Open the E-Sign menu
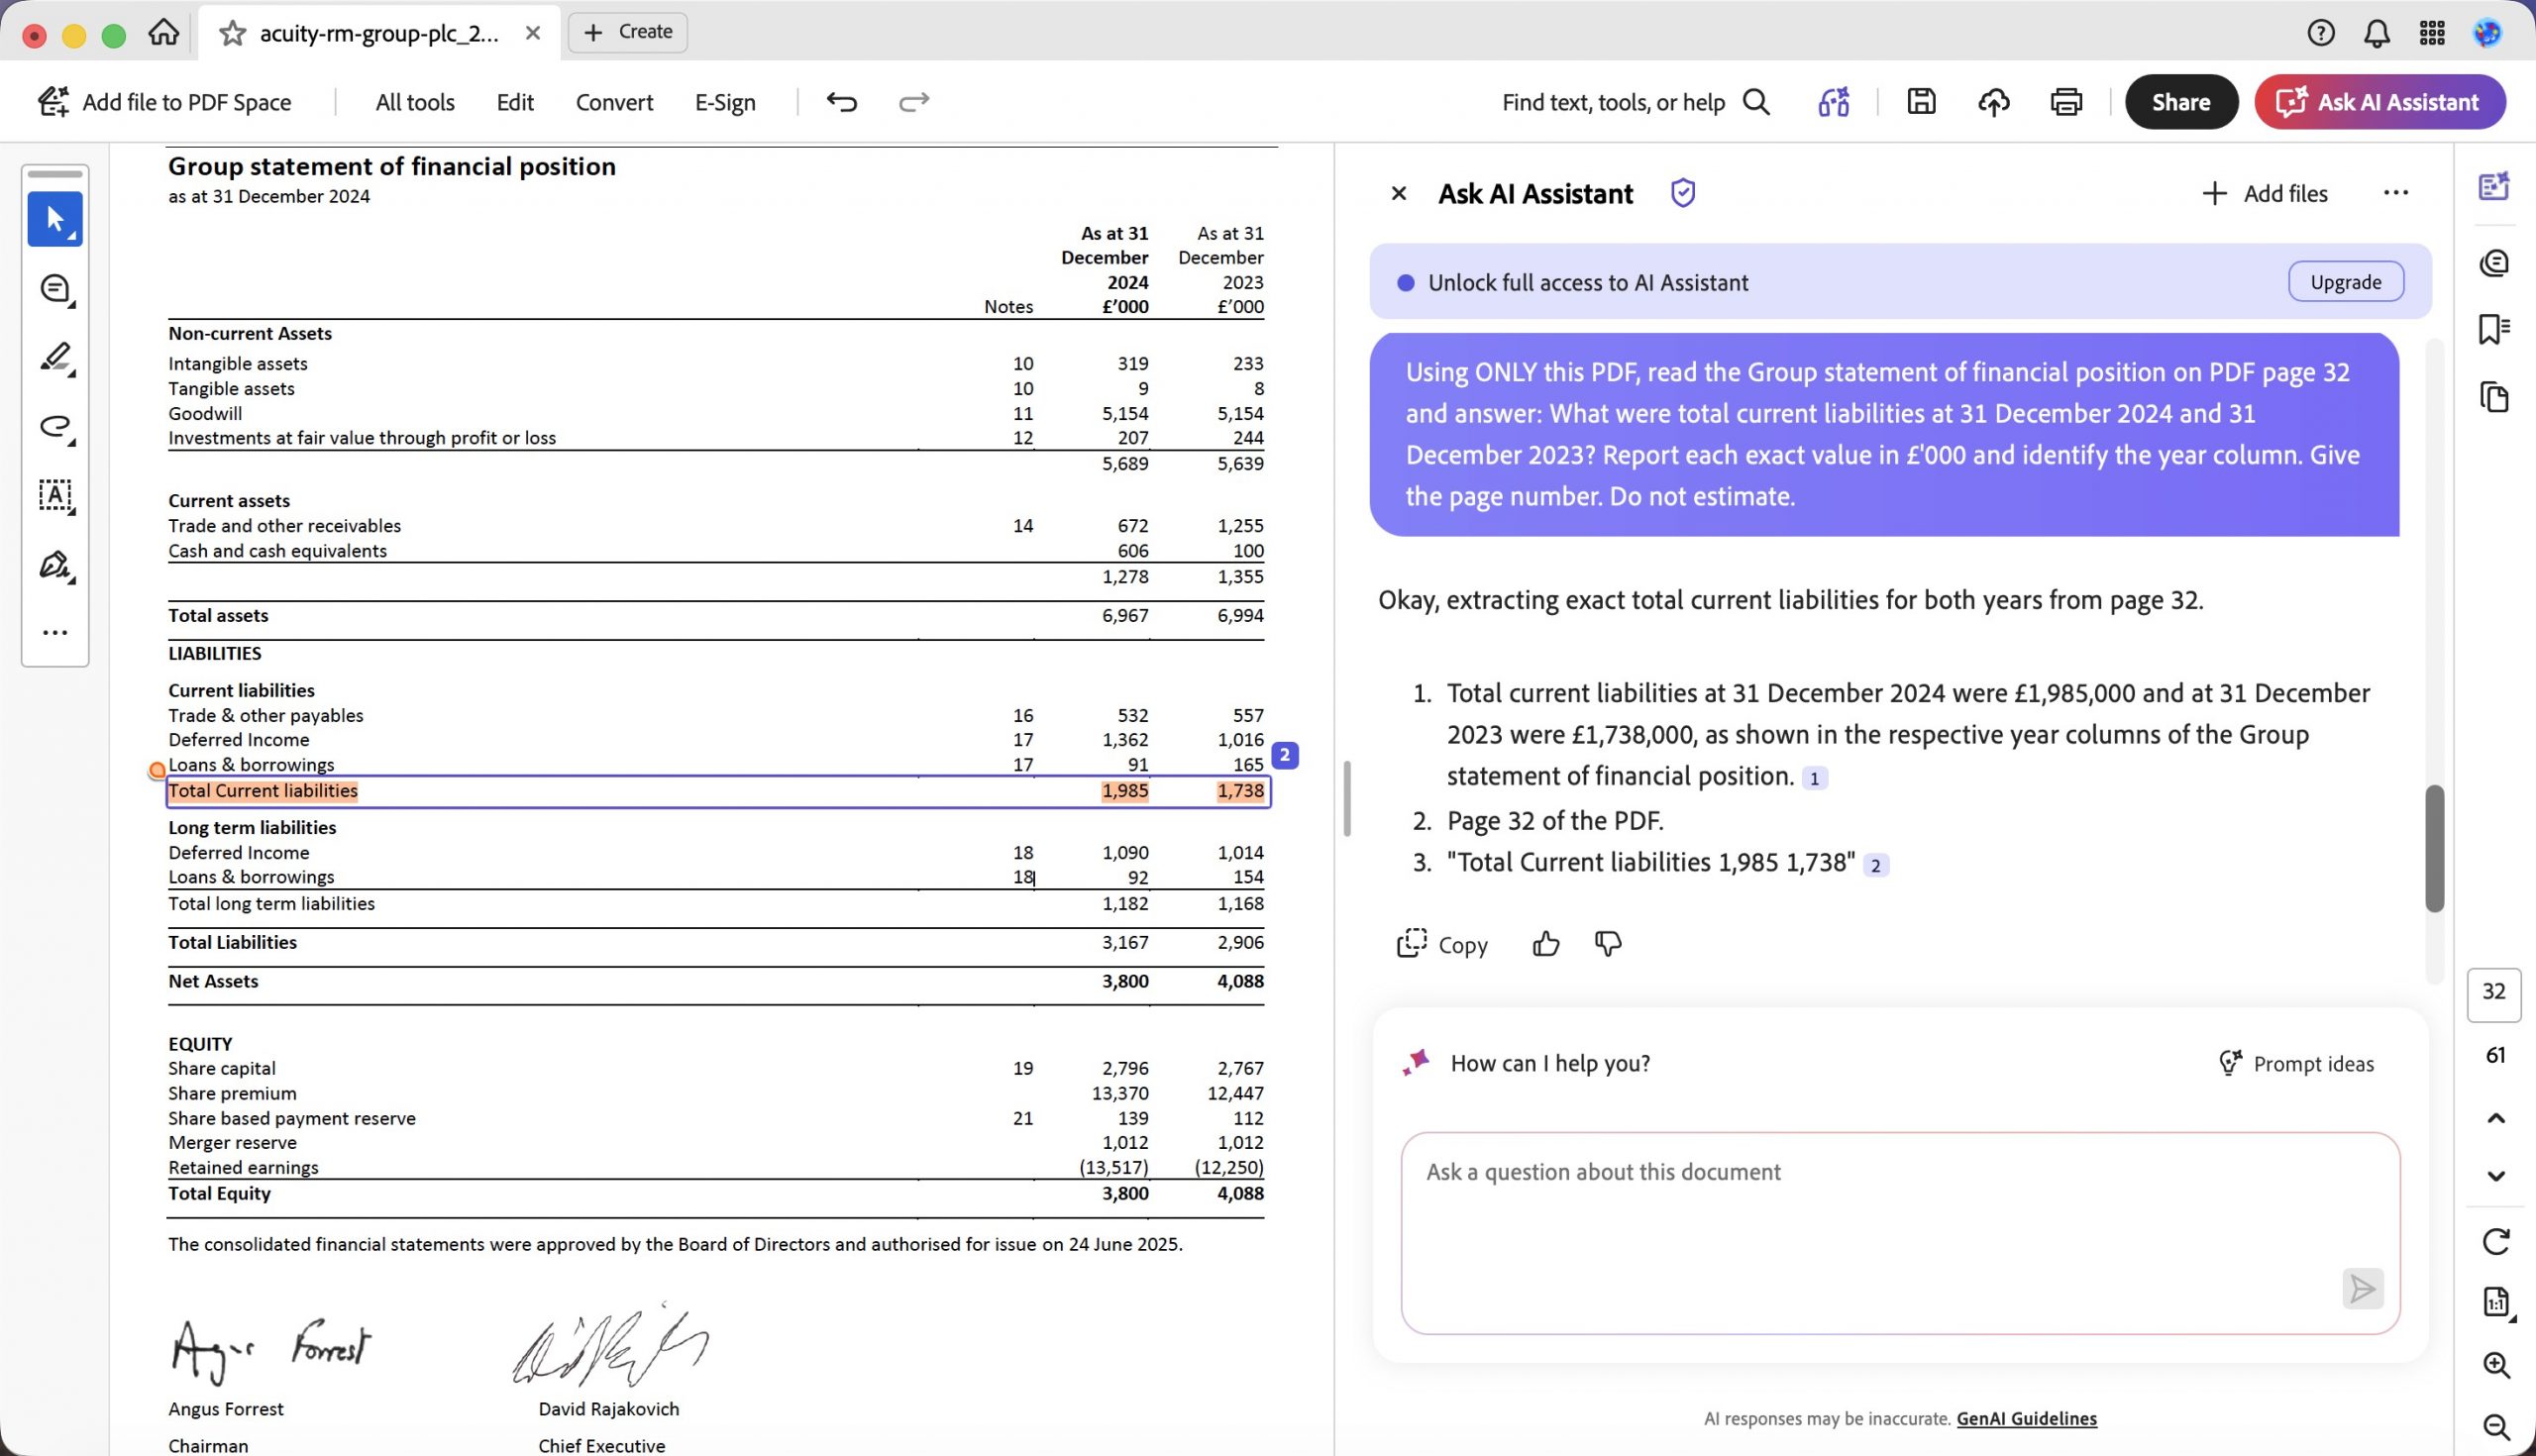This screenshot has height=1456, width=2536. point(725,102)
